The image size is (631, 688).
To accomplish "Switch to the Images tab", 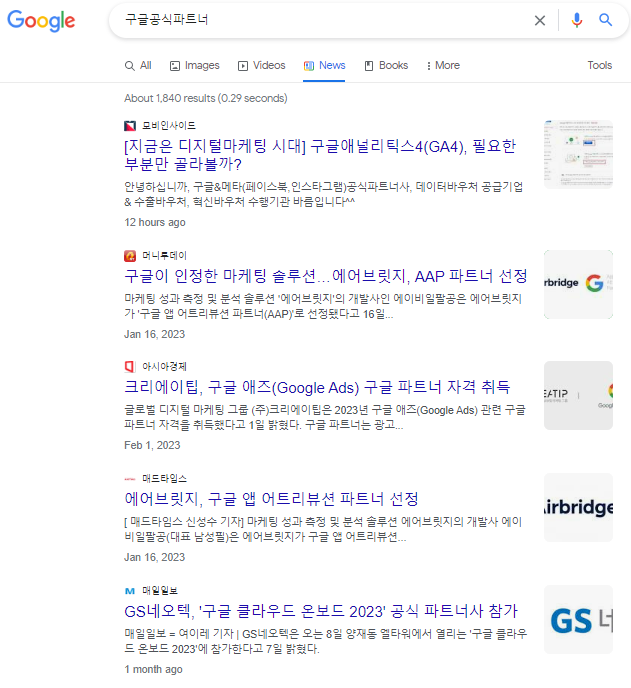I will (x=195, y=65).
